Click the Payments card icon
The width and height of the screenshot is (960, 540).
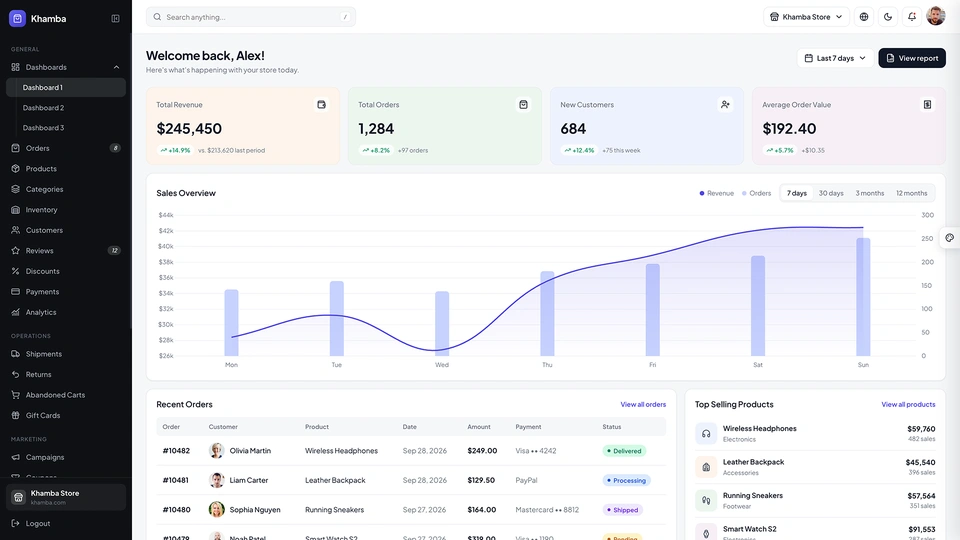[15, 291]
